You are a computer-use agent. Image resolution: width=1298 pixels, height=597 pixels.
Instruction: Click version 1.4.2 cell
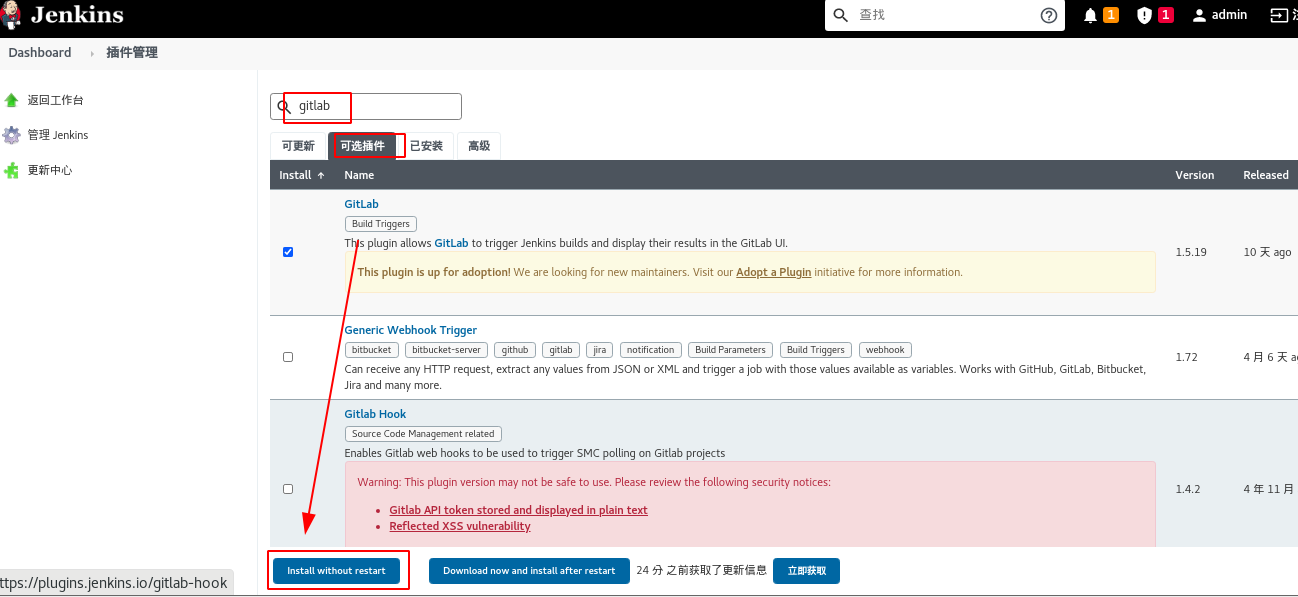1188,489
